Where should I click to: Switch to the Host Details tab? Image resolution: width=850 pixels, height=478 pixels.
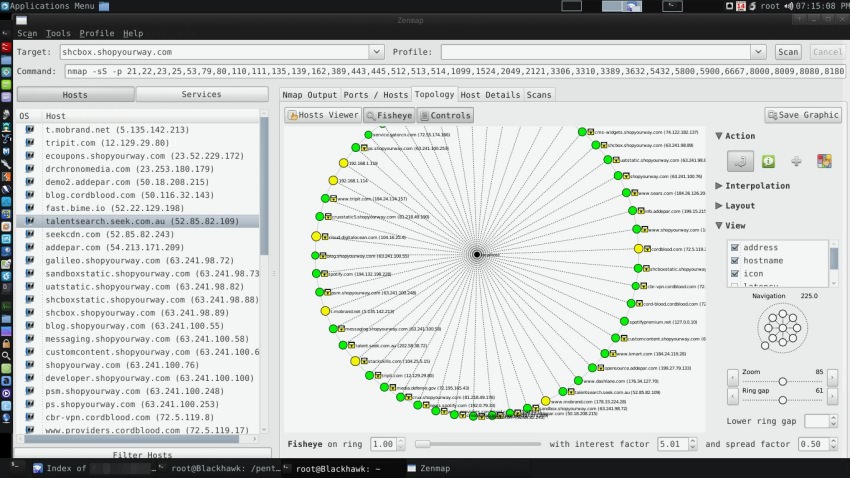[x=489, y=94]
